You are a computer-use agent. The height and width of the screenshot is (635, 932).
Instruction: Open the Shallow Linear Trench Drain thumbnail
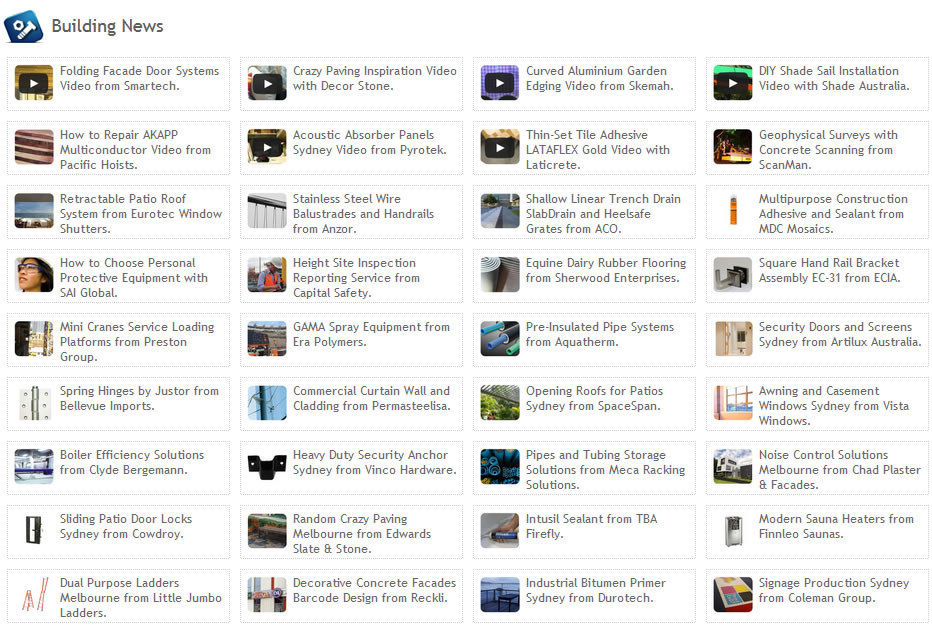500,211
